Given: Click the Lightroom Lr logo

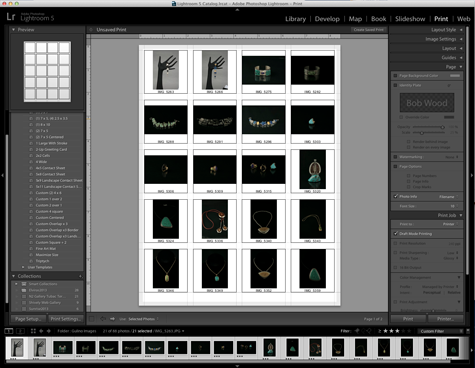Looking at the screenshot, I should tap(11, 17).
